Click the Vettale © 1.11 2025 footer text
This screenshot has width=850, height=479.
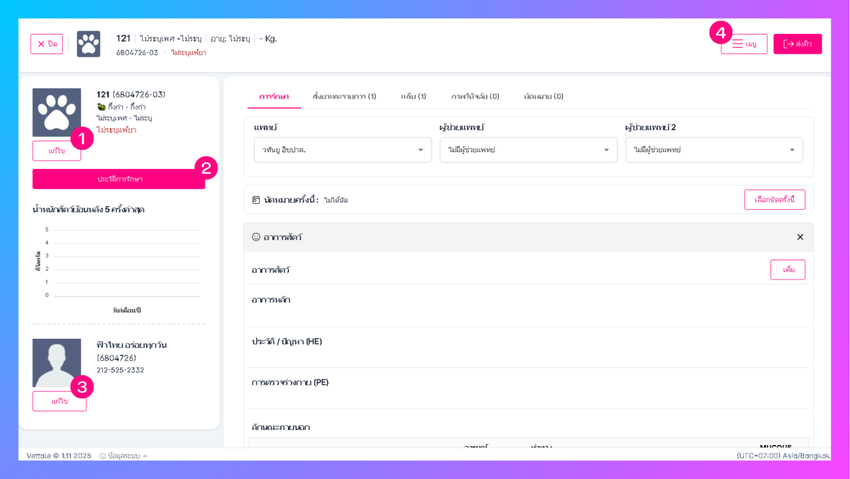pyautogui.click(x=59, y=456)
